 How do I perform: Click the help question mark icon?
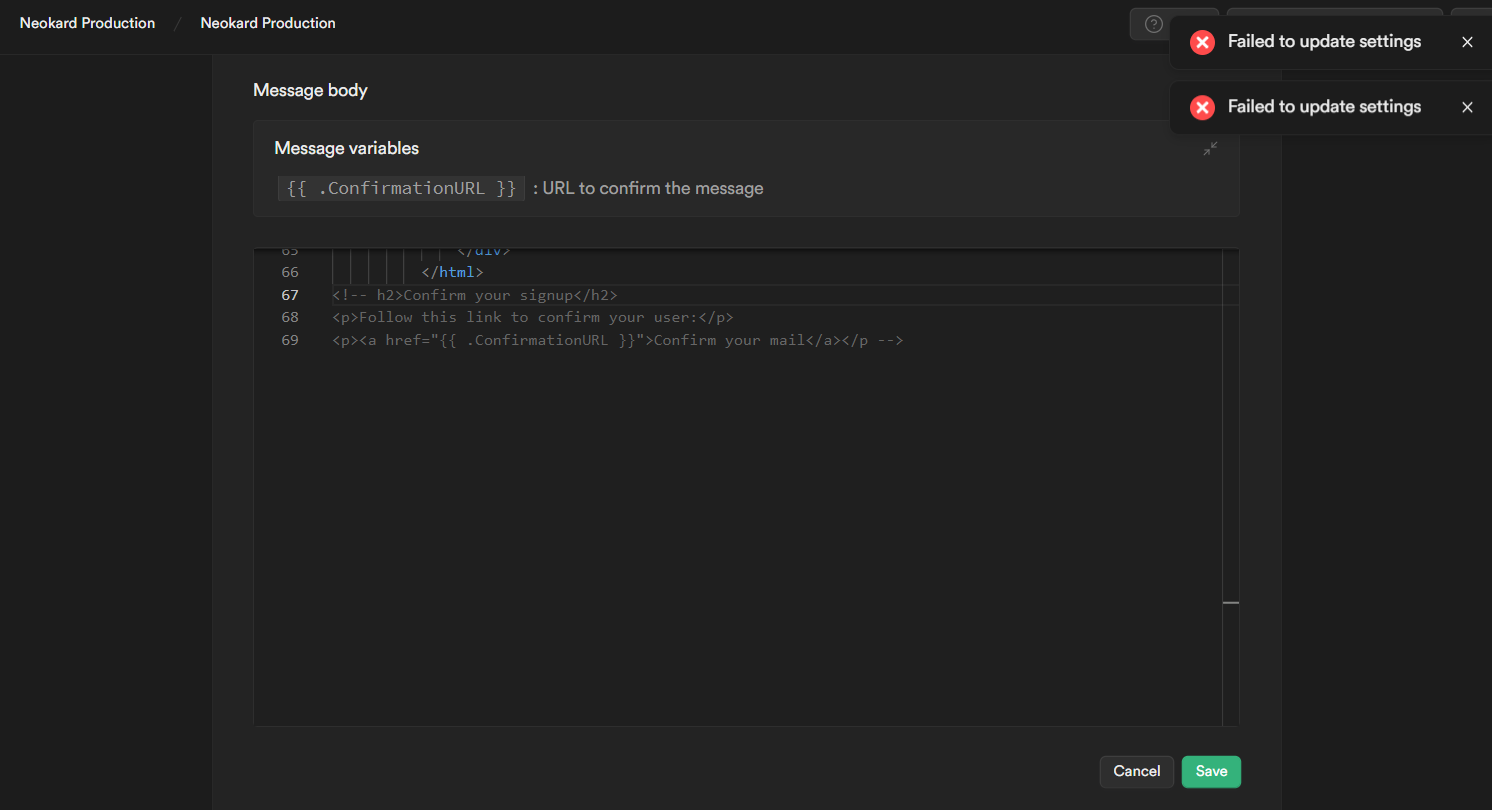coord(1153,24)
